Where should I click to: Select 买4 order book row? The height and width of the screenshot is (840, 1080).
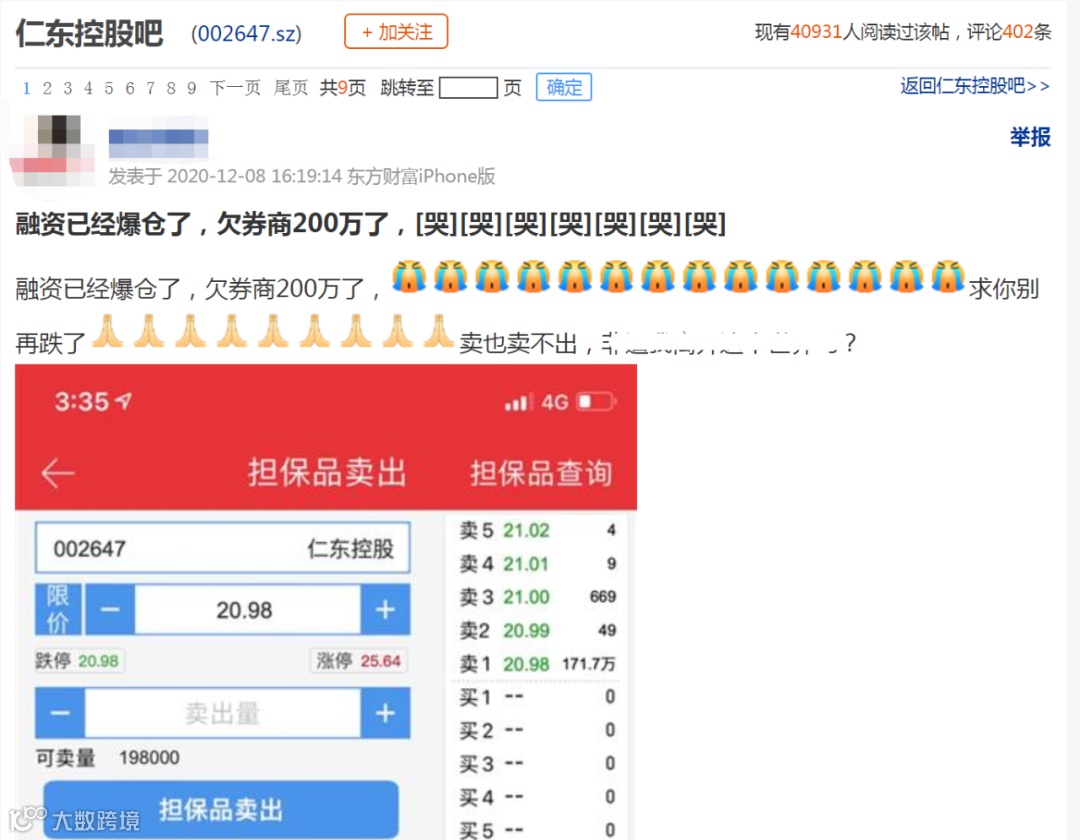[537, 797]
